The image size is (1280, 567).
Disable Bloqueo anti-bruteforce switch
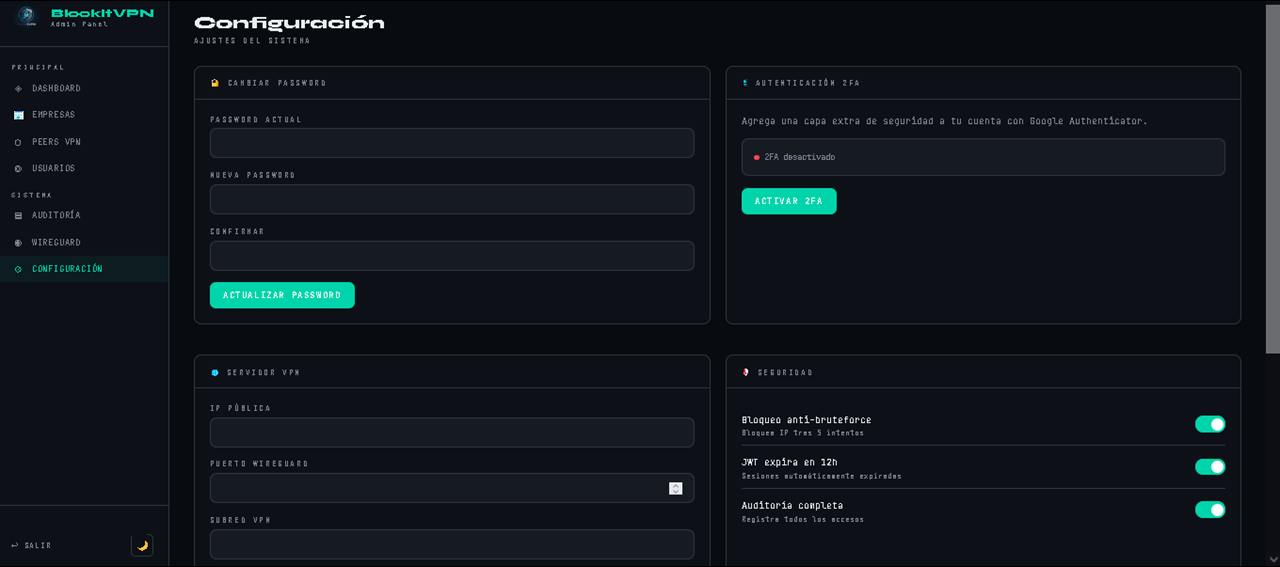[x=1210, y=424]
